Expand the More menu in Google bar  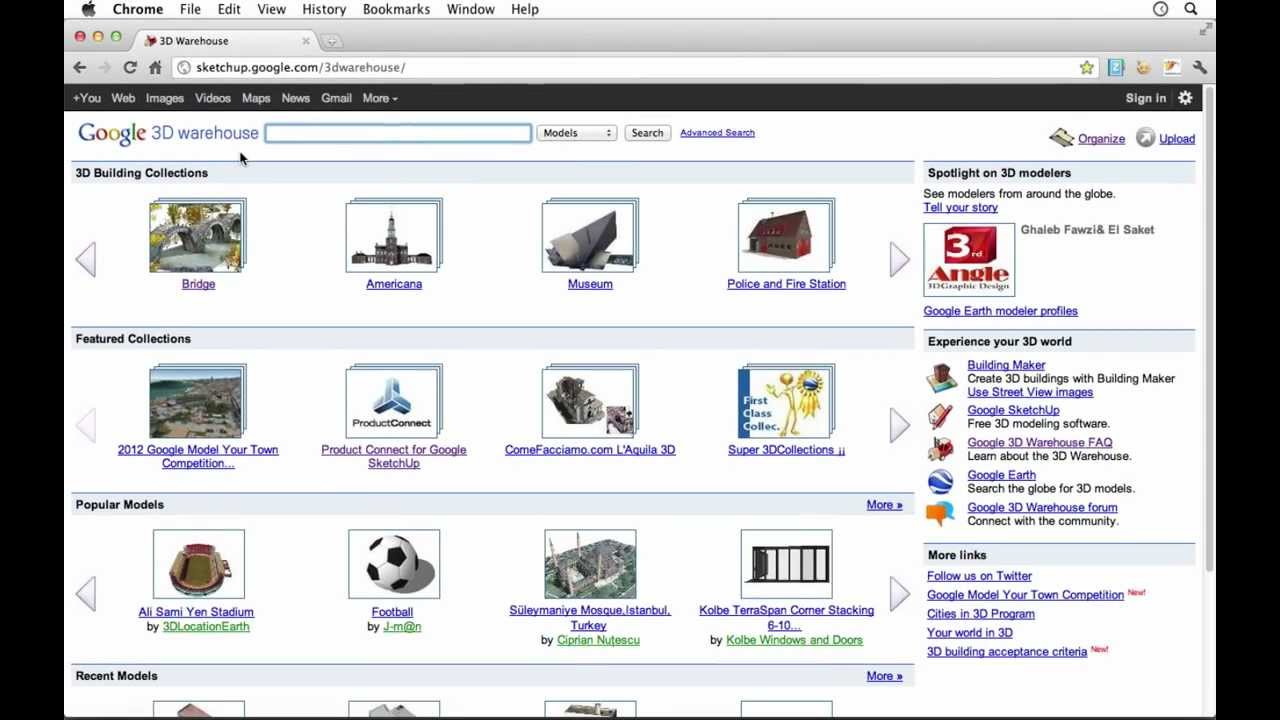click(x=380, y=98)
